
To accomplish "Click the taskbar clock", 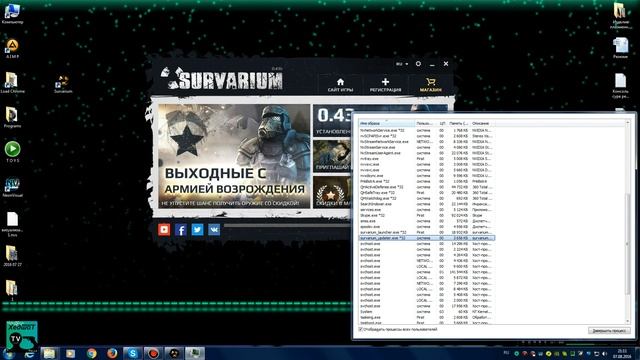I will point(622,353).
